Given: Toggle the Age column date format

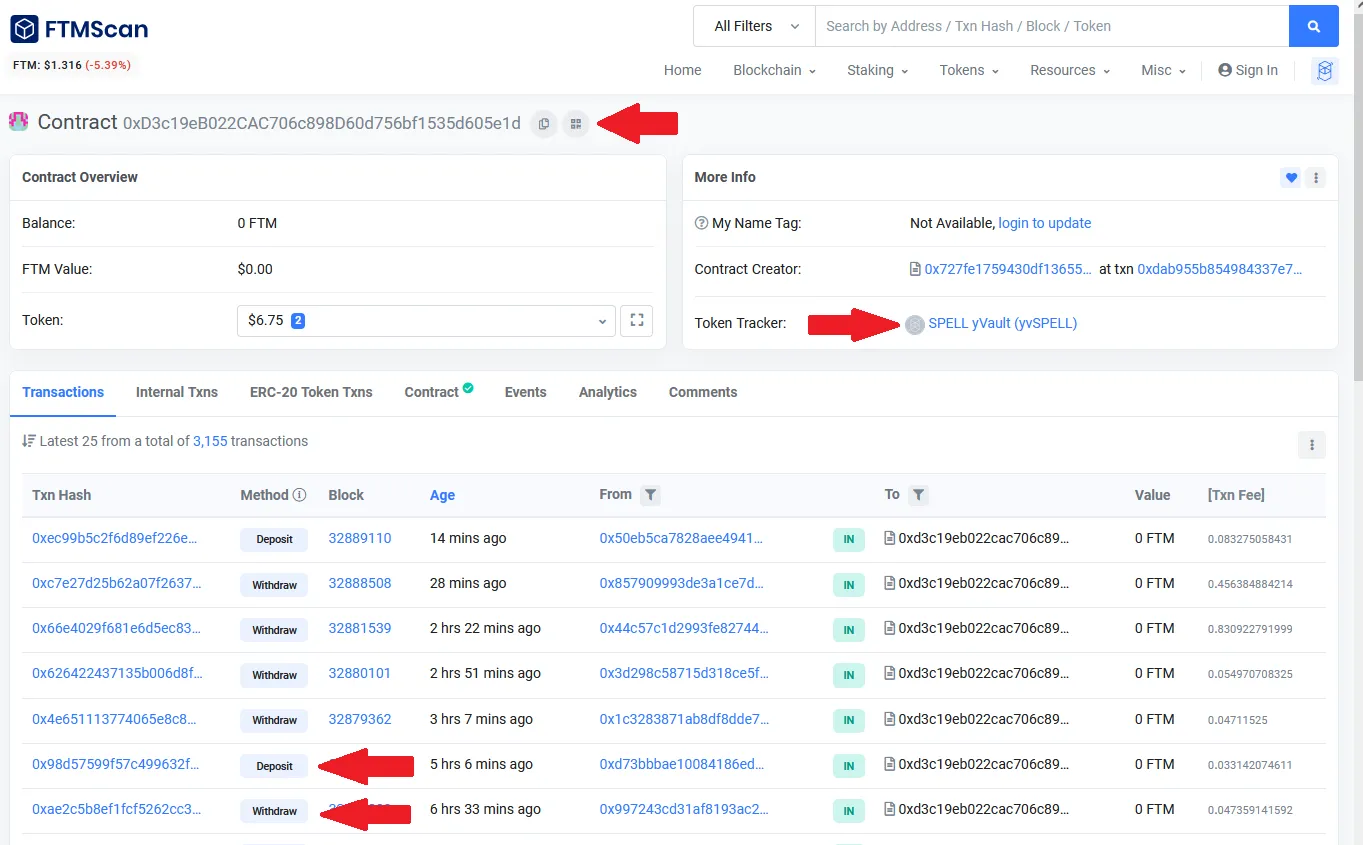Looking at the screenshot, I should click(x=442, y=495).
